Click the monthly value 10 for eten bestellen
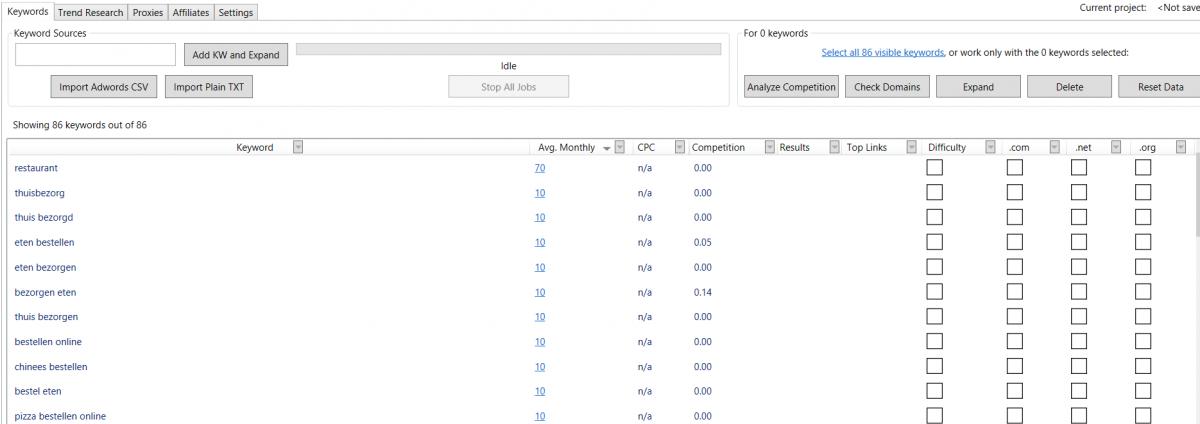Screen dimensions: 1200x424 tap(540, 242)
